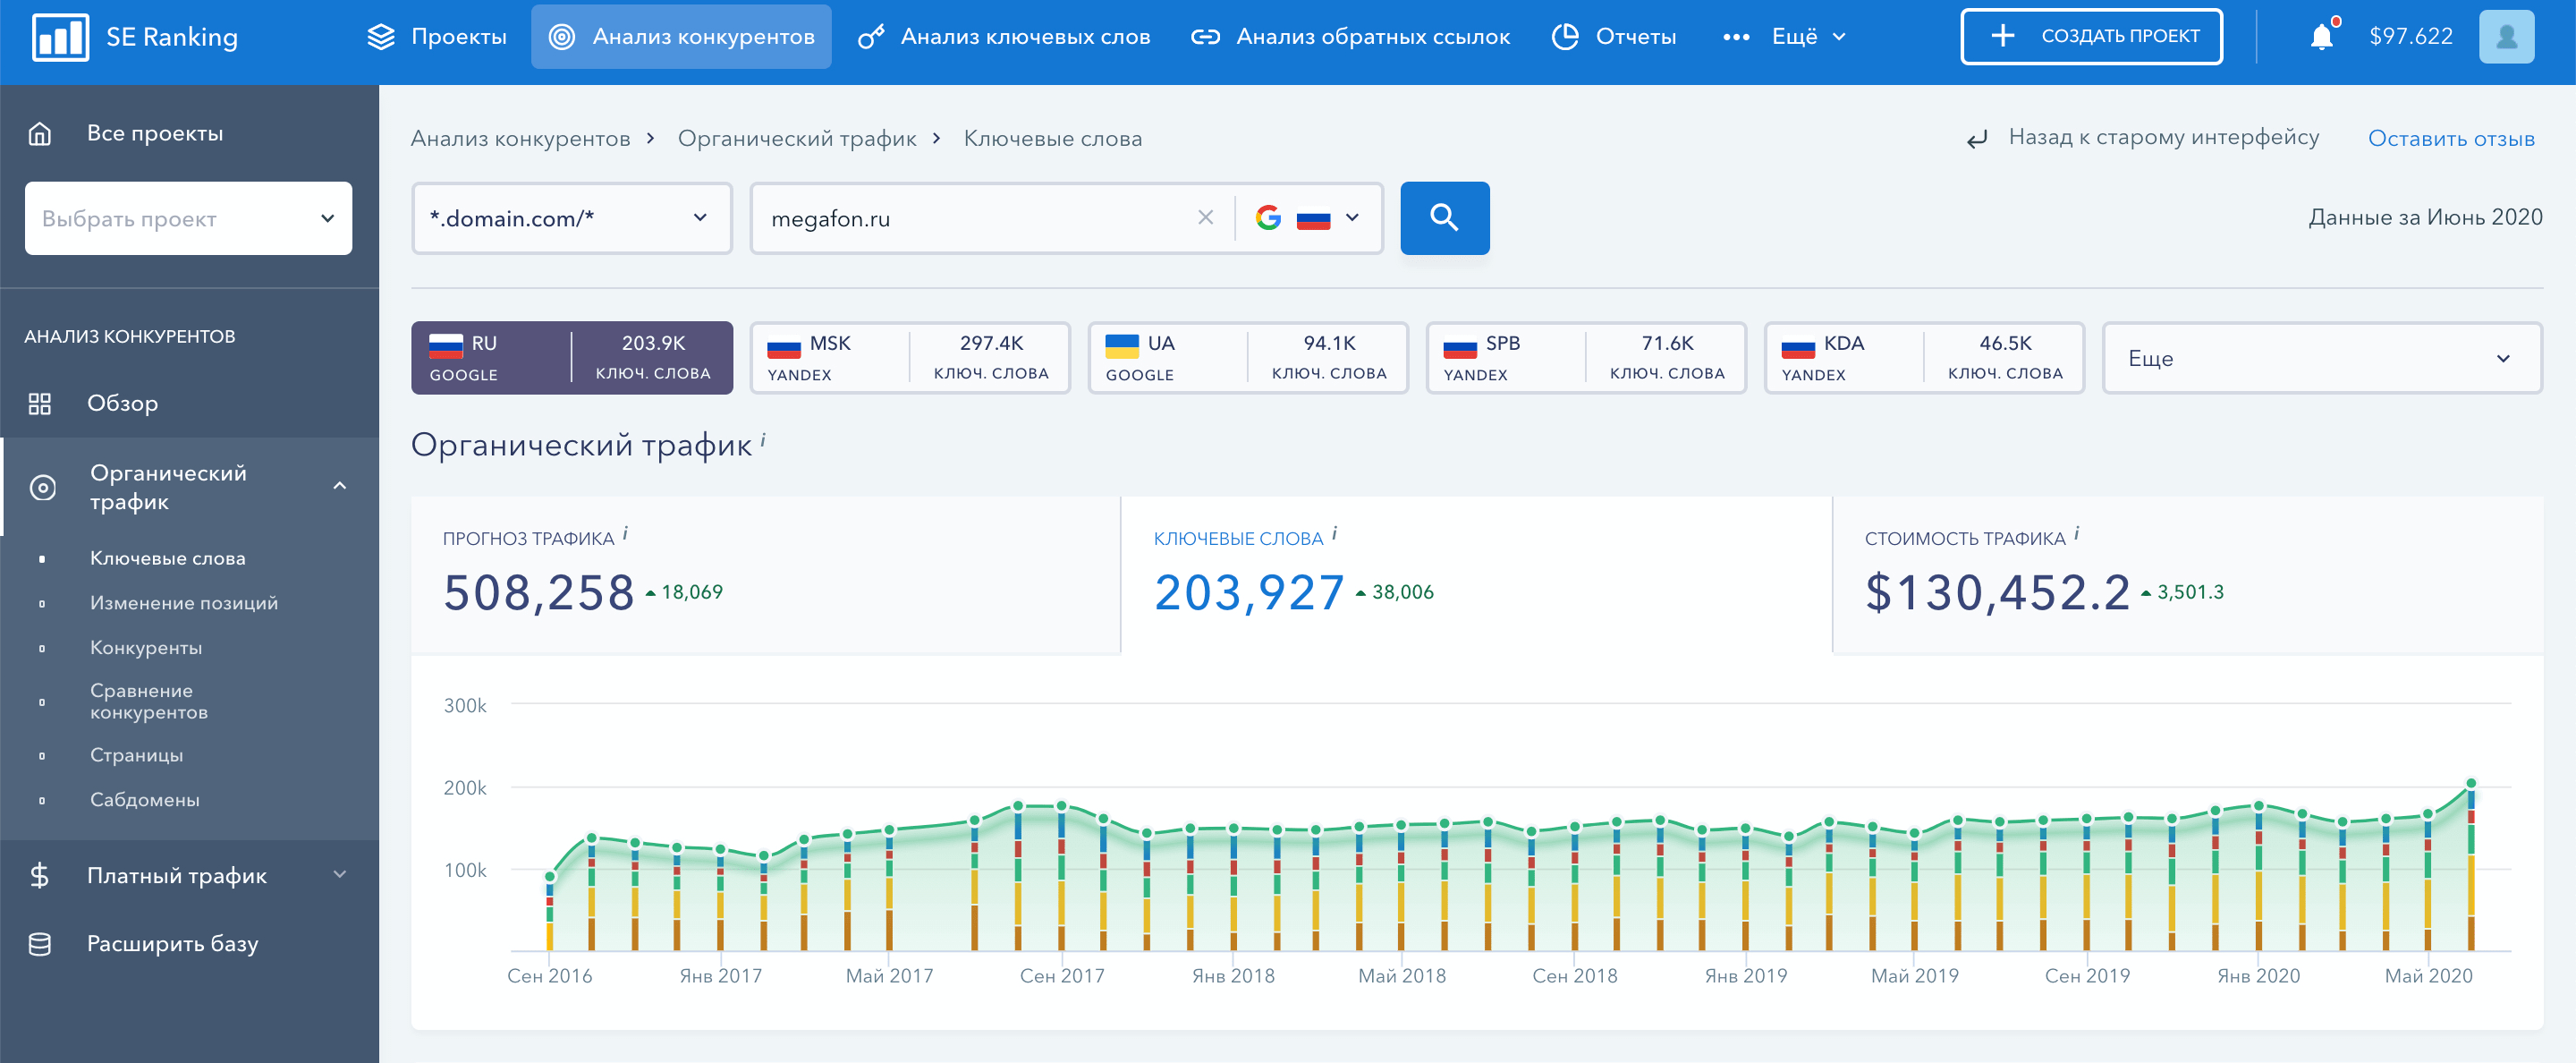This screenshot has width=2576, height=1063.
Task: Open the user avatar menu
Action: click(x=2506, y=37)
